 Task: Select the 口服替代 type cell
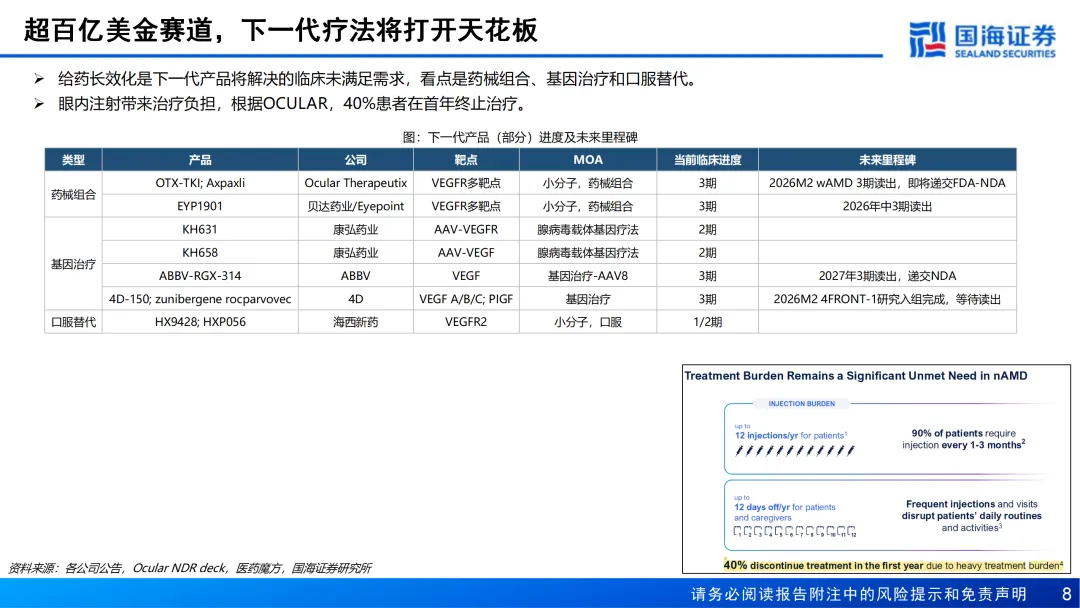pyautogui.click(x=74, y=322)
